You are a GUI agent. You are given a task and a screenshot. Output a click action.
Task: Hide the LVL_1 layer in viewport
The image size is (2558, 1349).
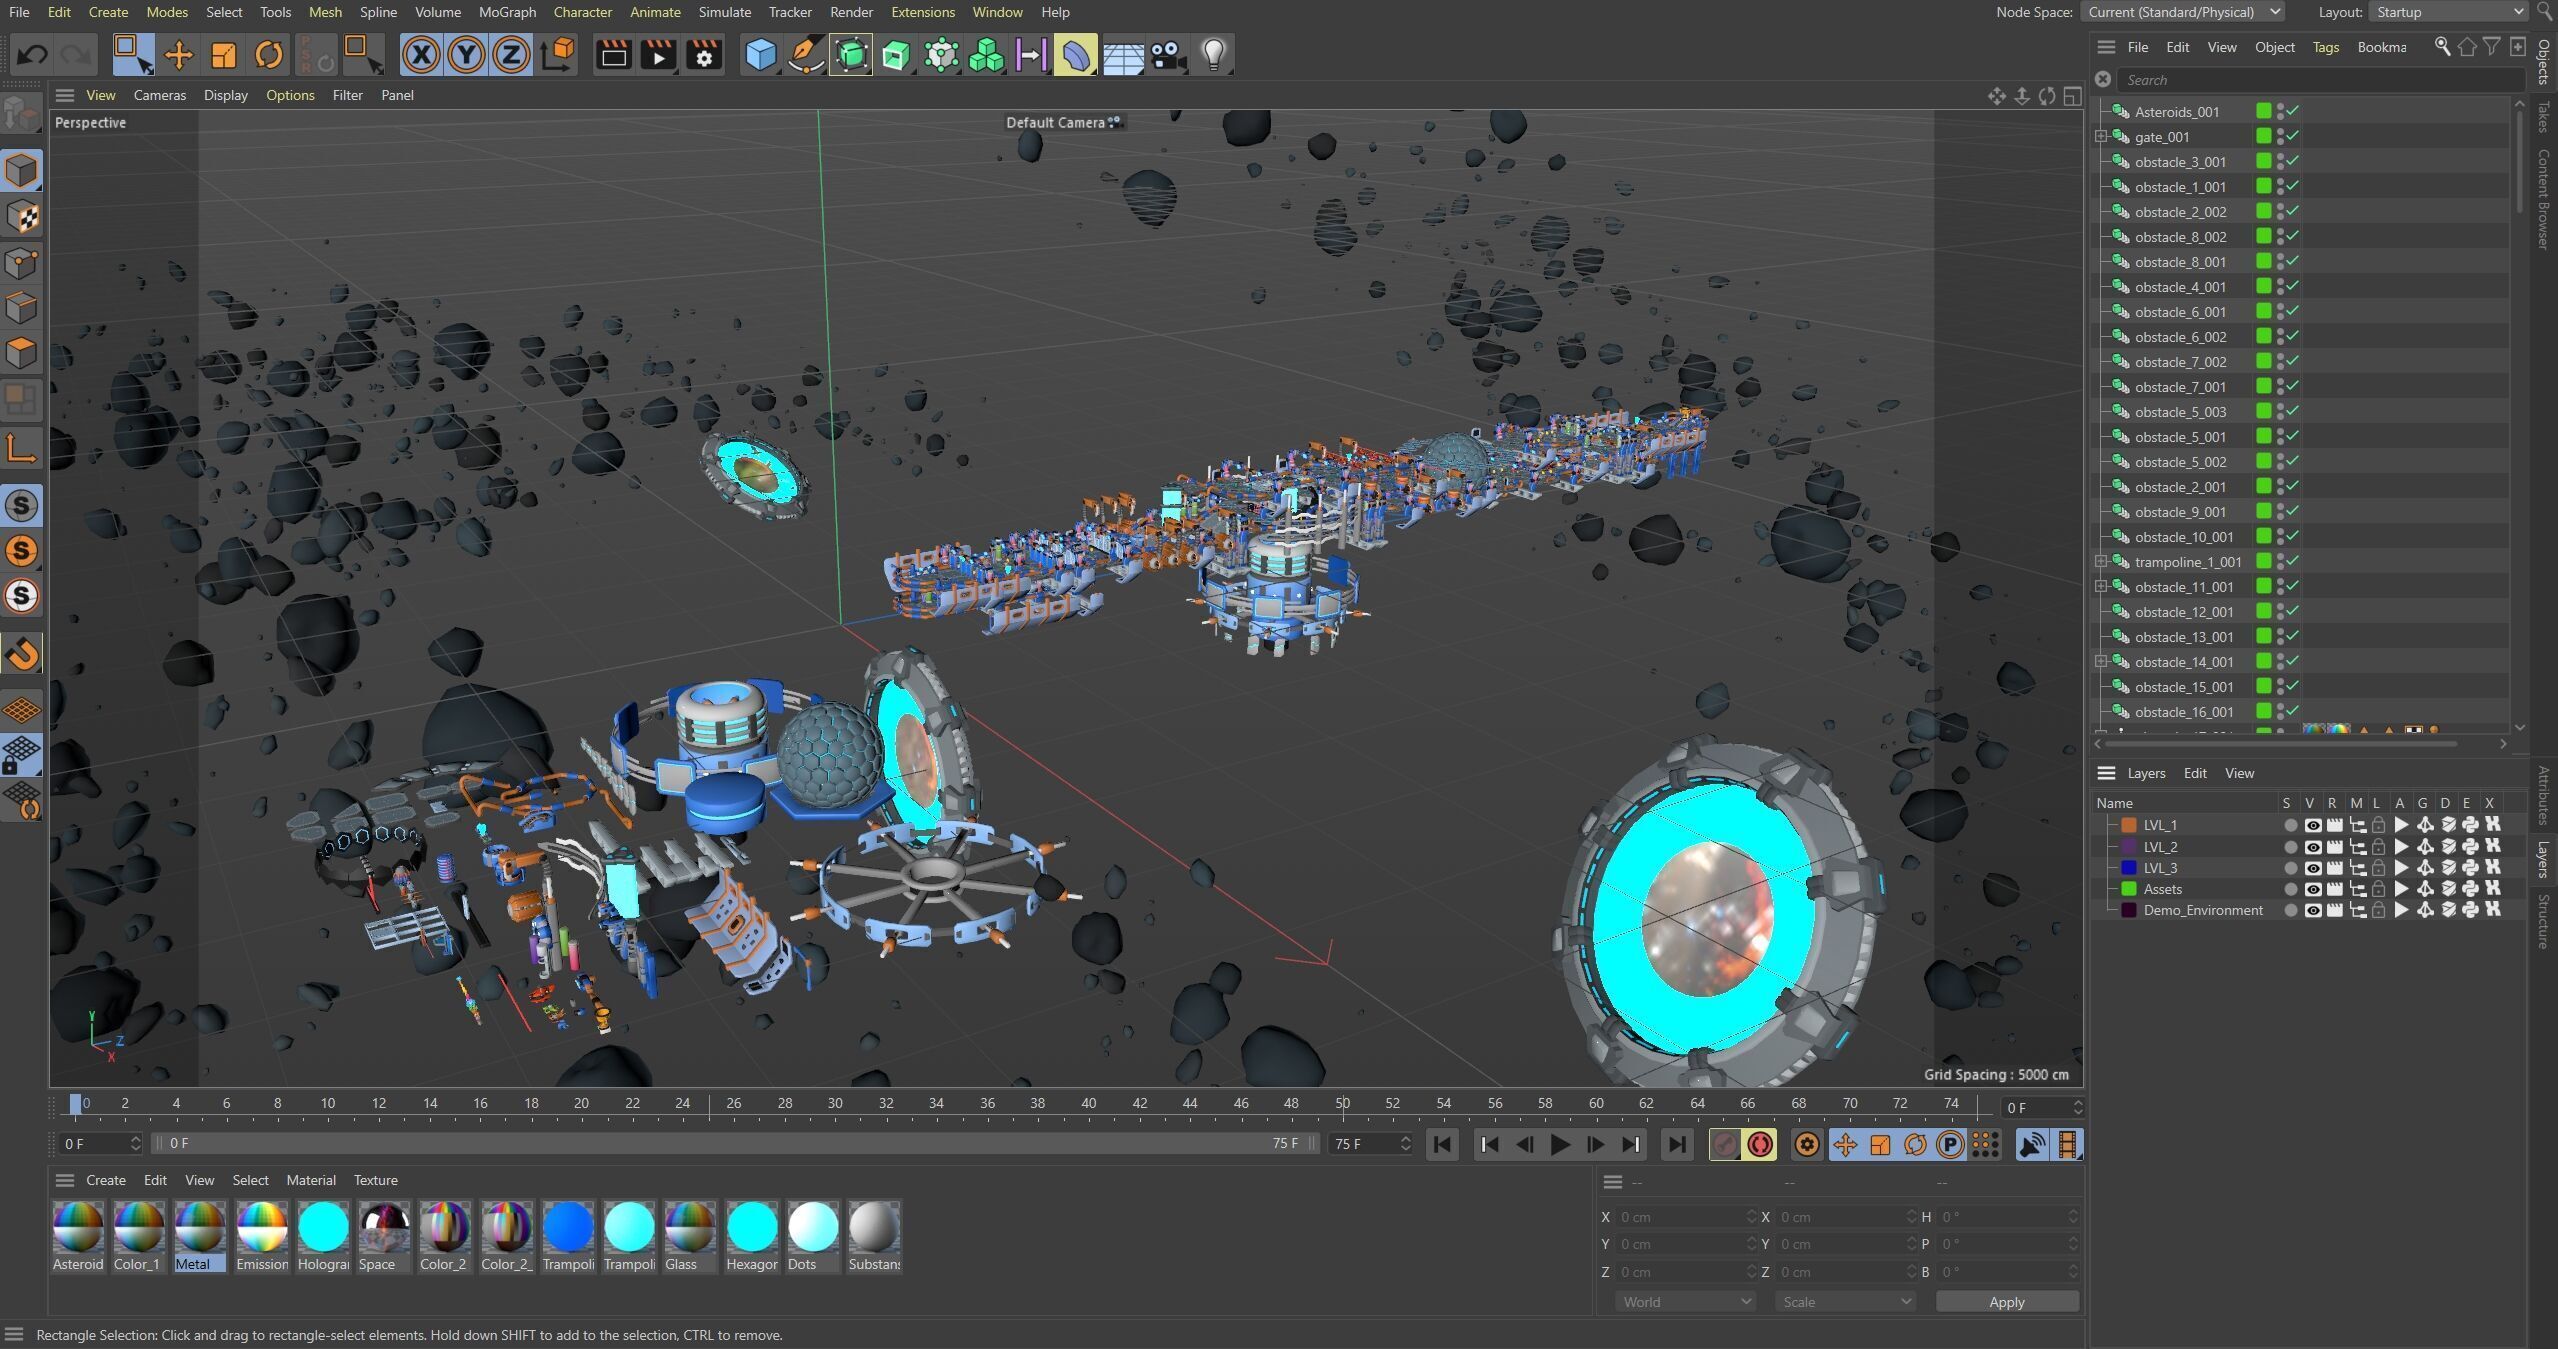tap(2312, 825)
